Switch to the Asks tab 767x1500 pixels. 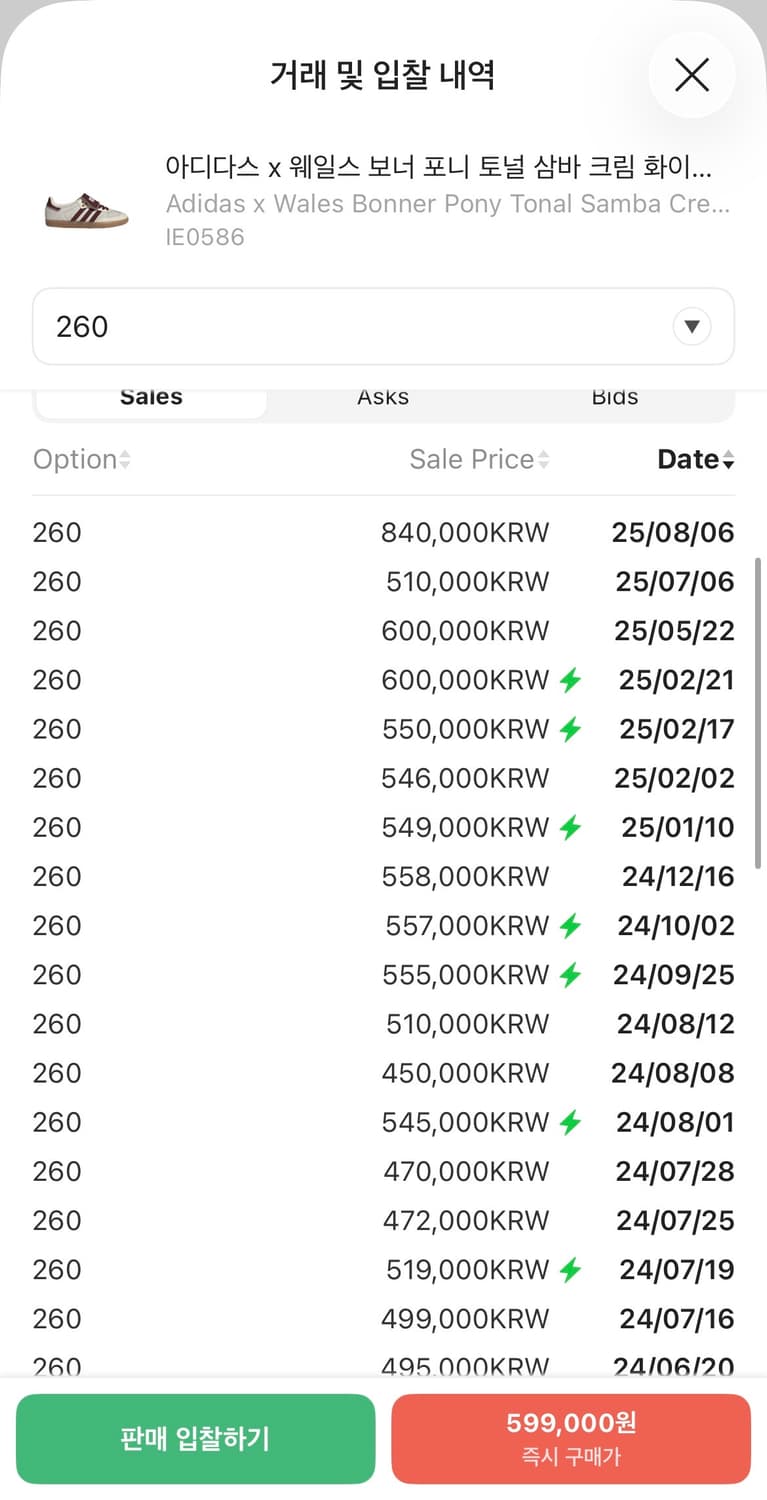click(383, 397)
